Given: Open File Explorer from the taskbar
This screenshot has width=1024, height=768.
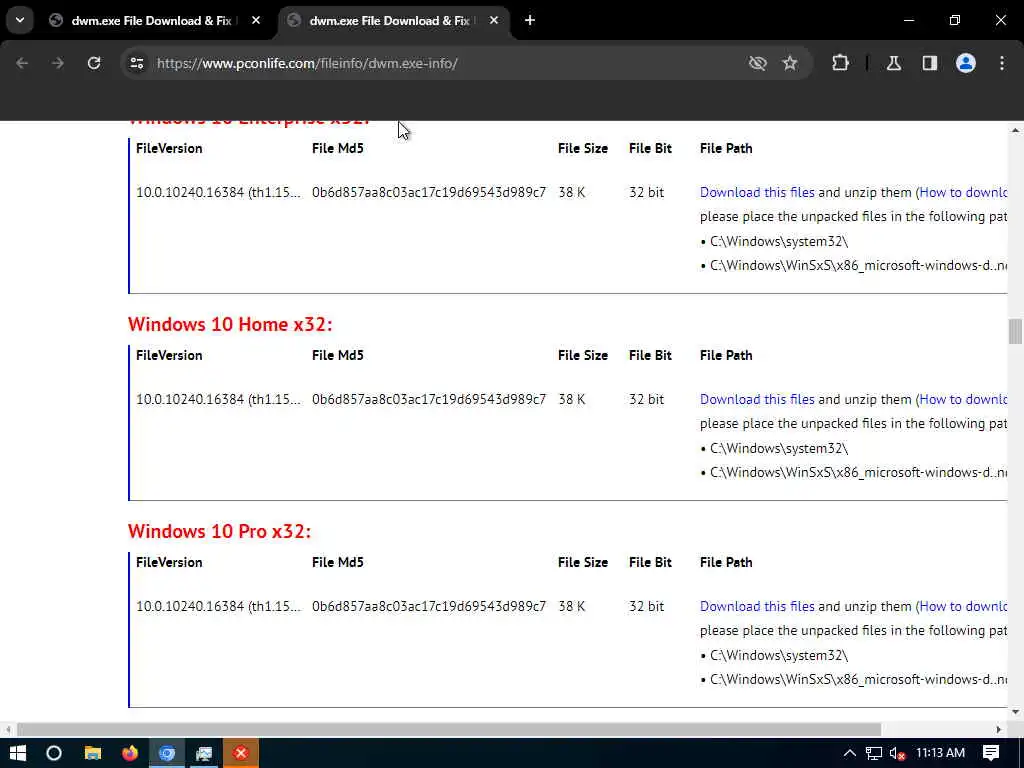Looking at the screenshot, I should tap(93, 753).
